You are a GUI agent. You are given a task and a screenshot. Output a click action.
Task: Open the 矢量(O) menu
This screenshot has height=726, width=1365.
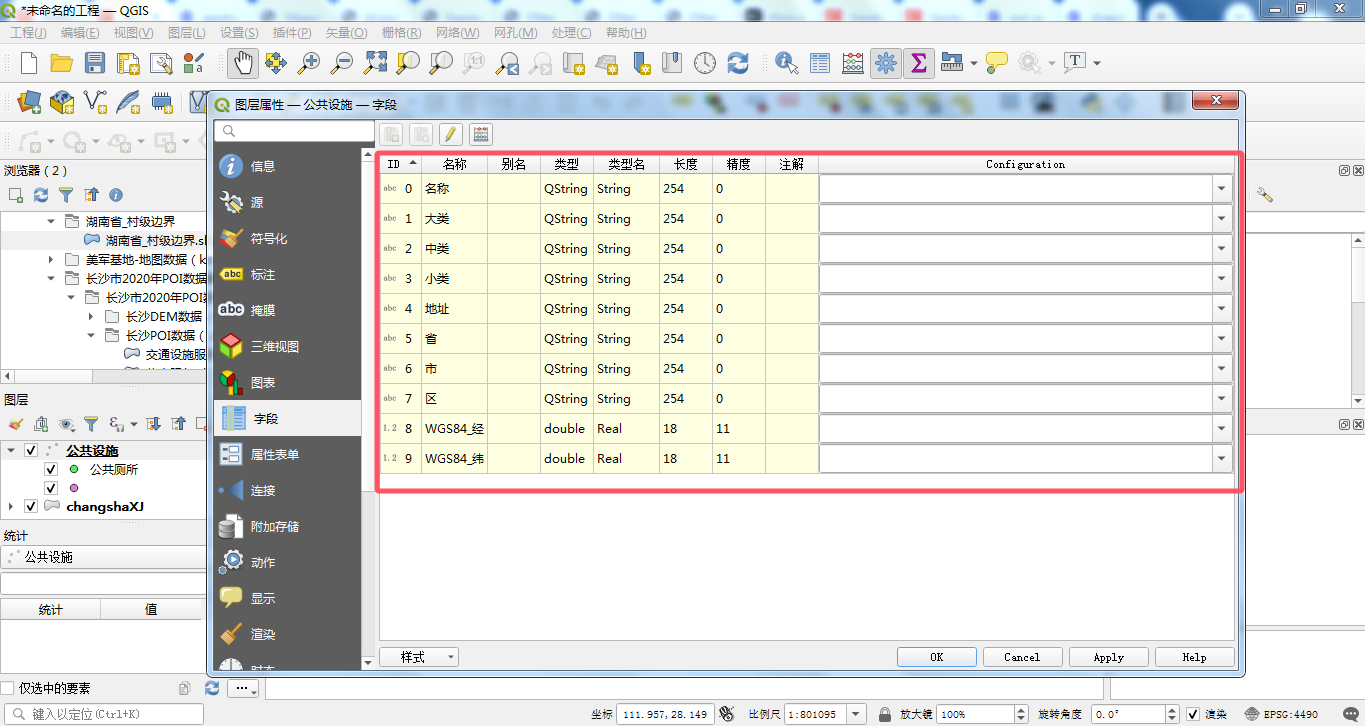point(346,33)
